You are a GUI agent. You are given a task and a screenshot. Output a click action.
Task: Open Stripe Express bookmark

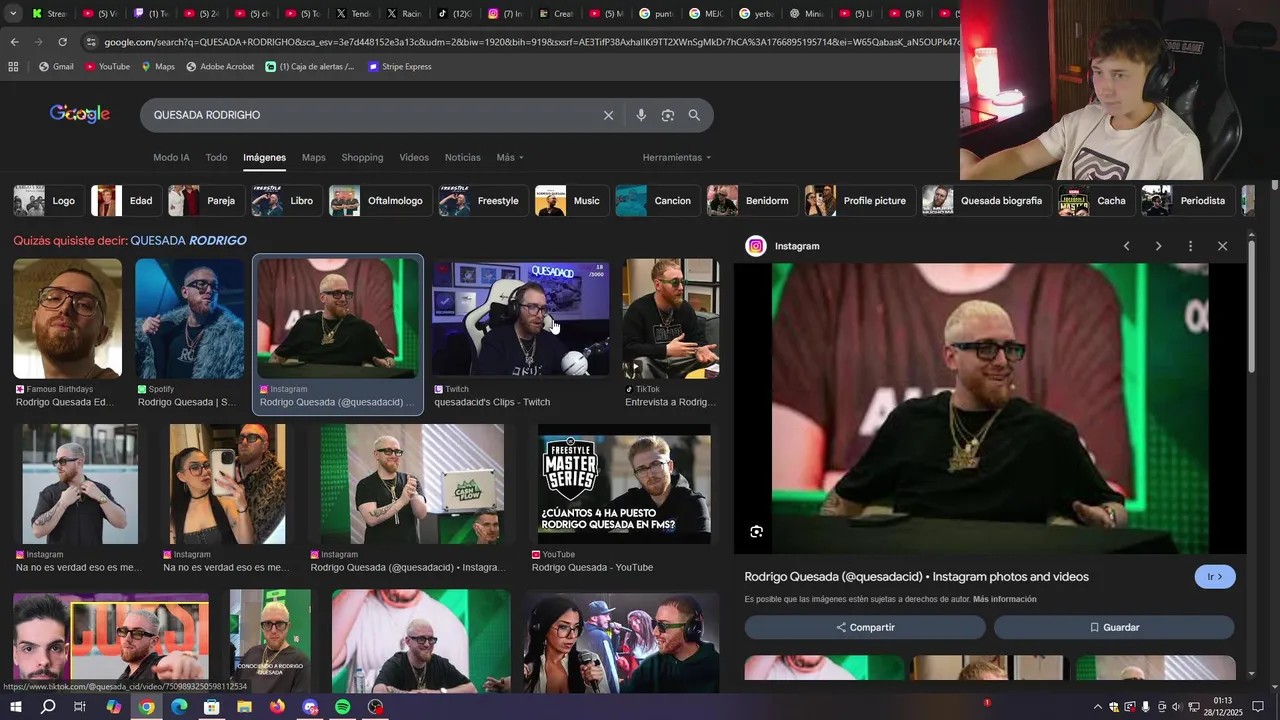coord(400,67)
